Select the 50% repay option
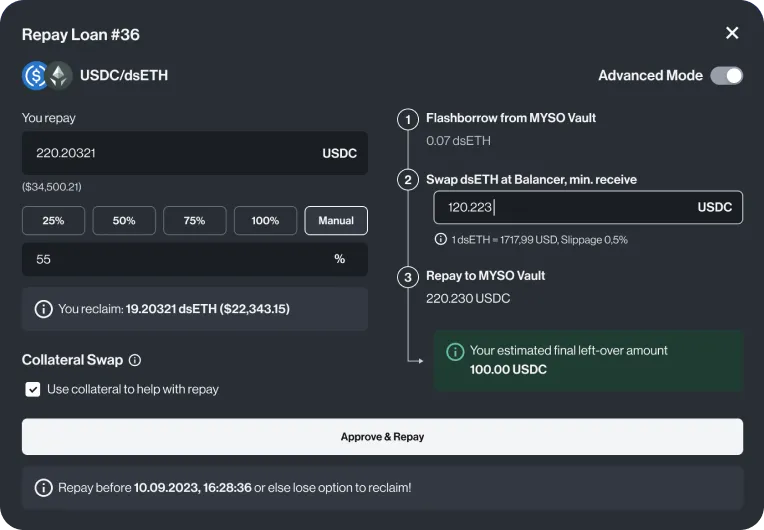 (x=124, y=221)
